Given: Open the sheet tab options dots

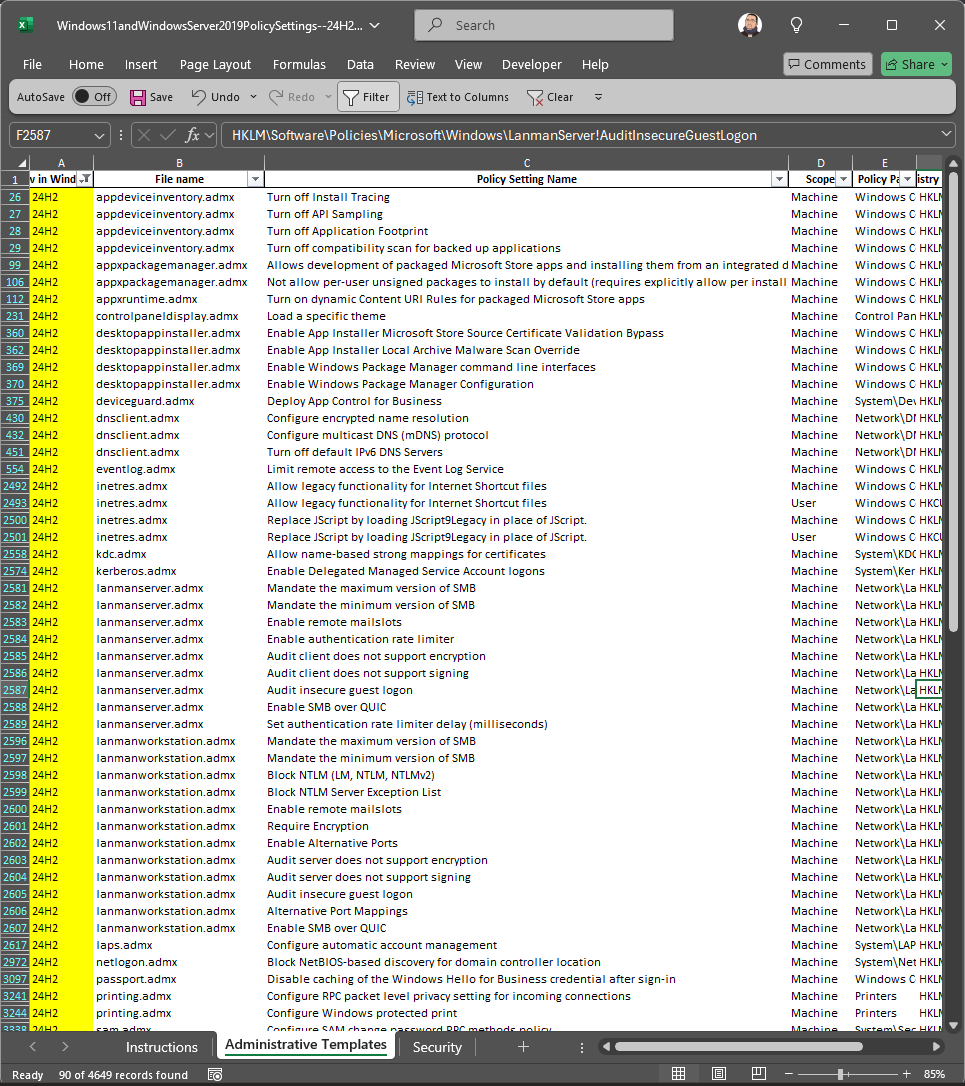Looking at the screenshot, I should click(x=582, y=1047).
